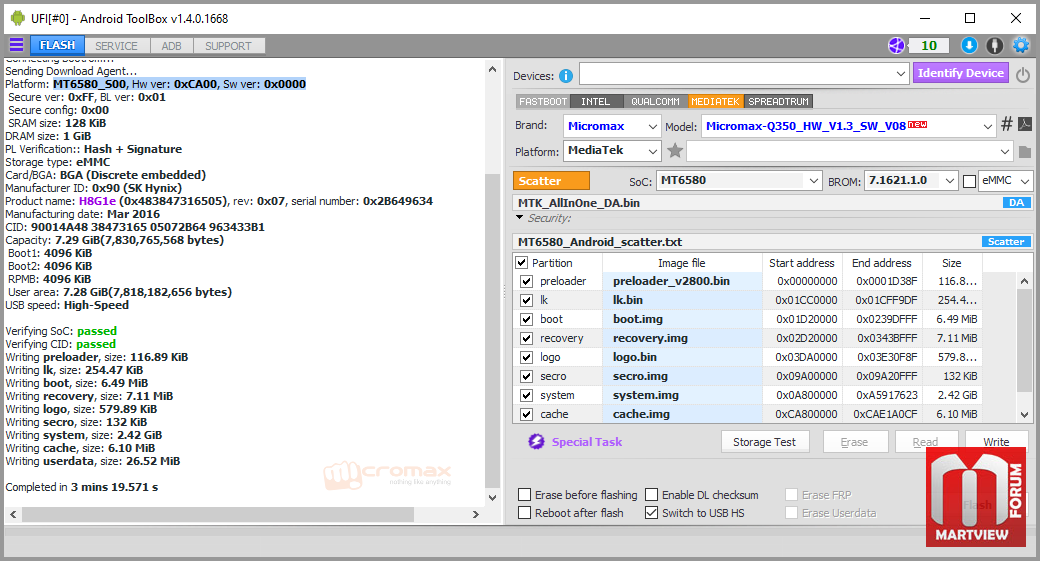Click the system.img image file cell

[682, 395]
